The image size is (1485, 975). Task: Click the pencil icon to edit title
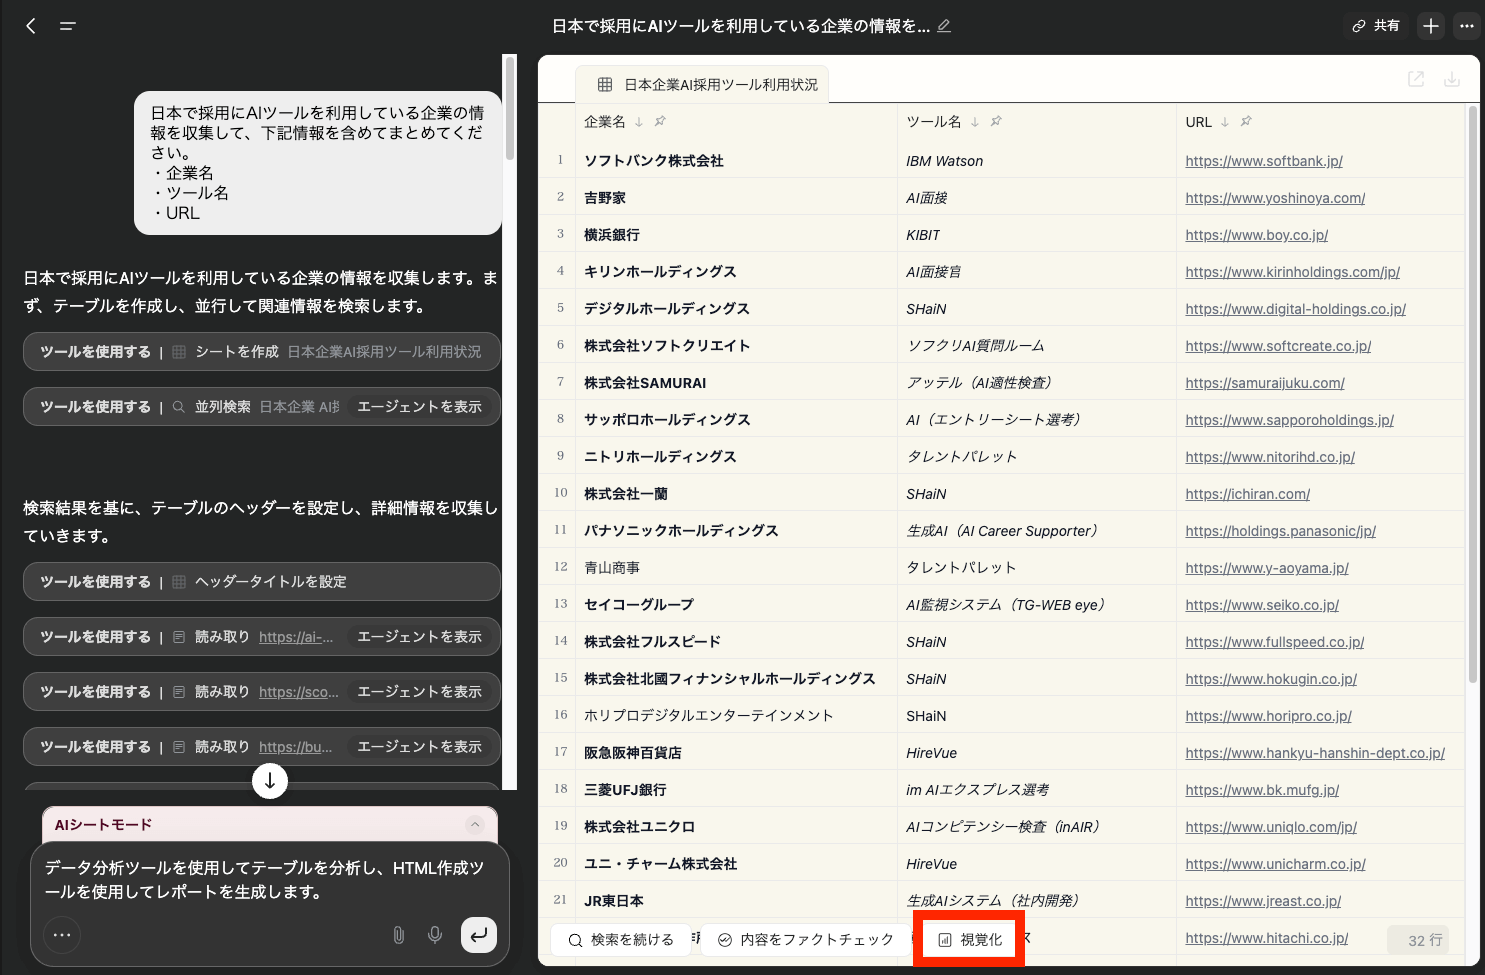pyautogui.click(x=944, y=26)
